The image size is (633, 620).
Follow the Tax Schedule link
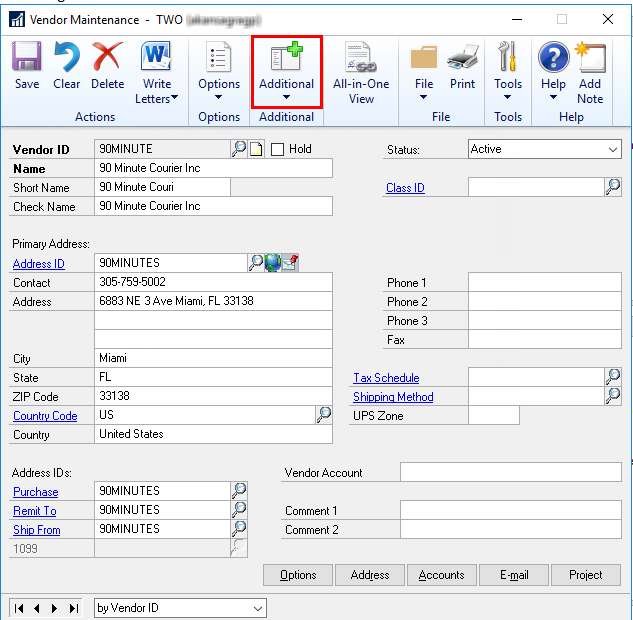[x=386, y=378]
